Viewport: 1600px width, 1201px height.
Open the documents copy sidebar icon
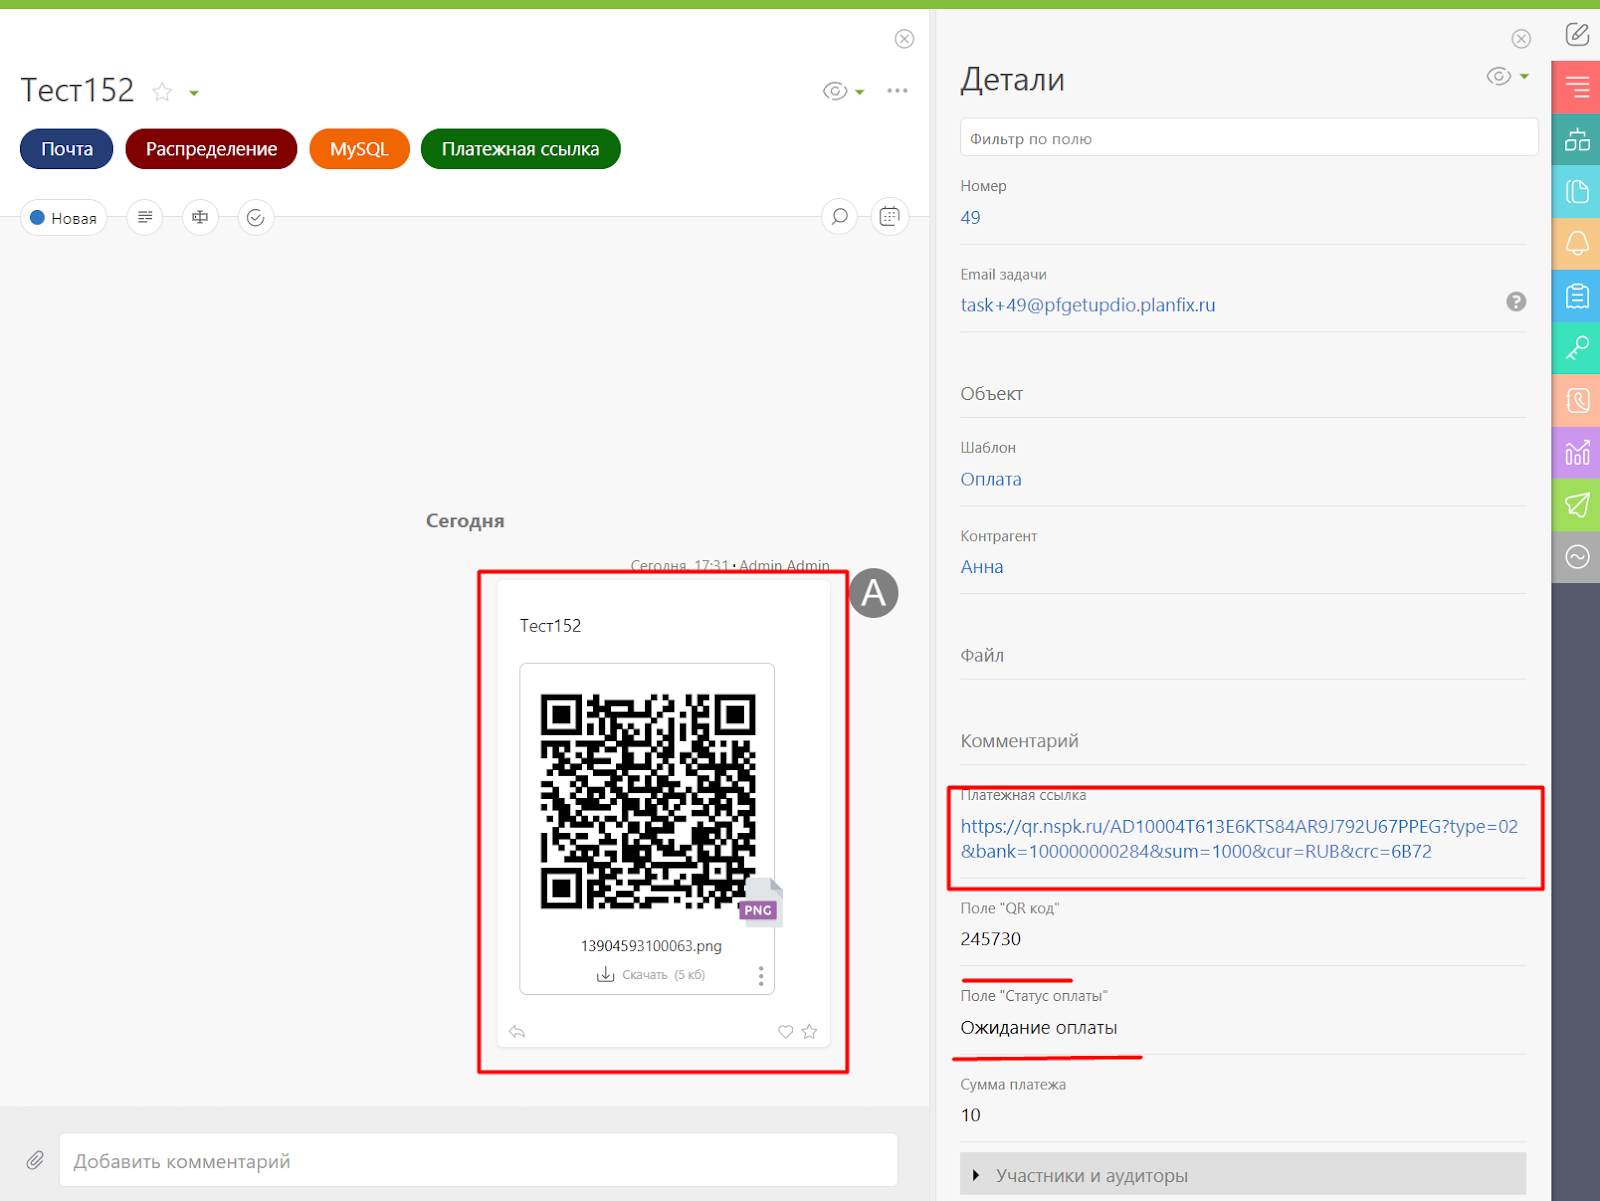click(1577, 191)
